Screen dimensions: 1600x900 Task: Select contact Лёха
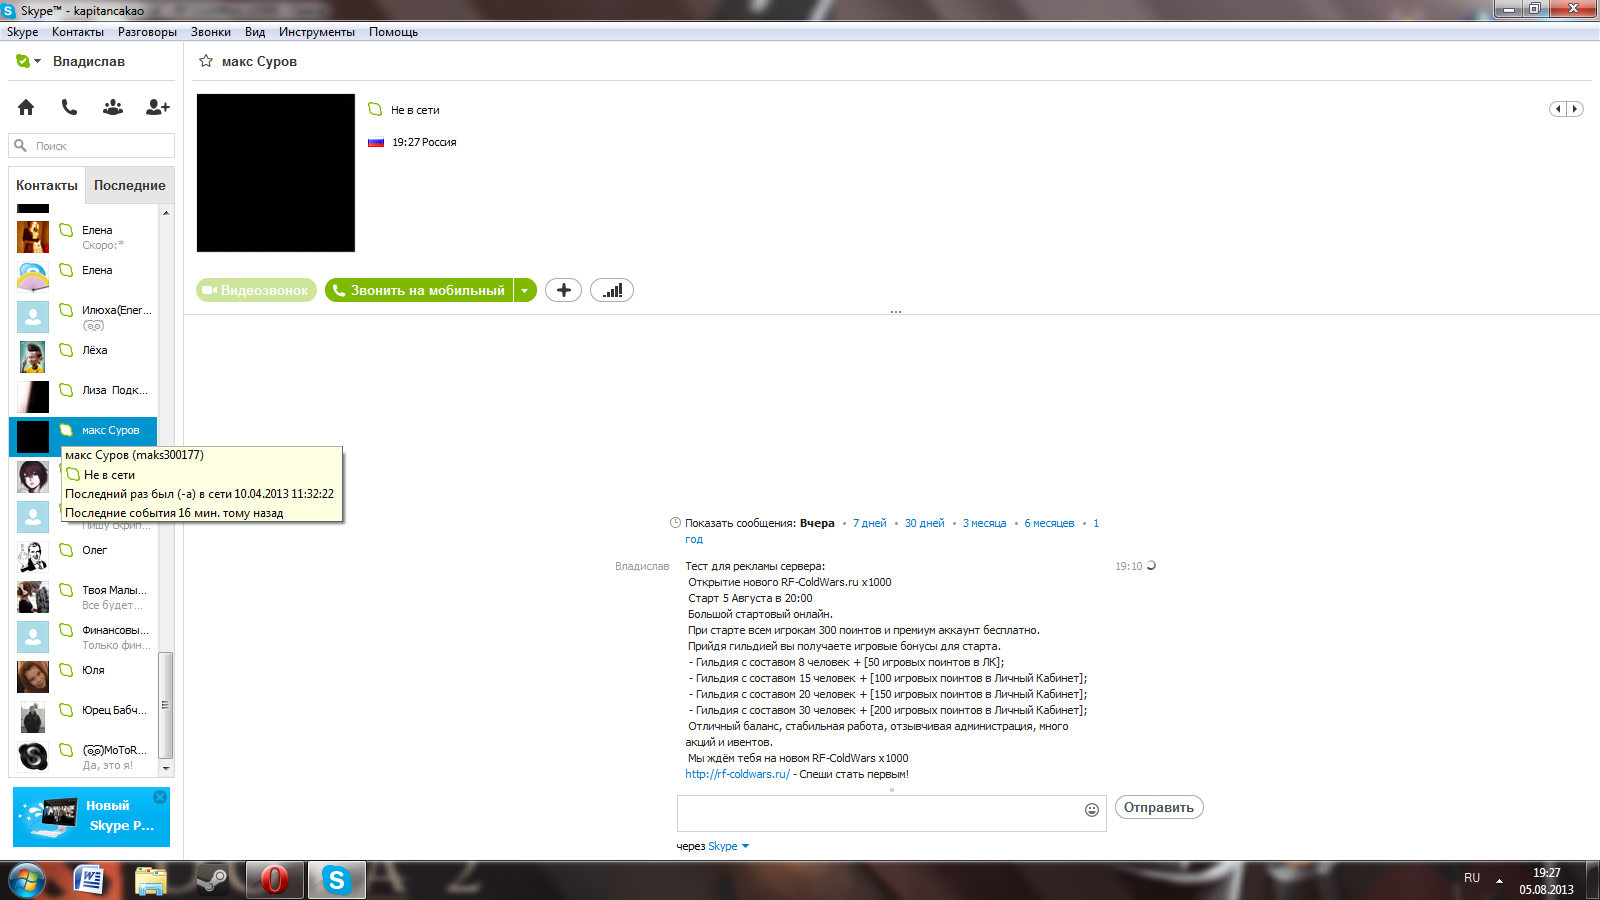[84, 357]
